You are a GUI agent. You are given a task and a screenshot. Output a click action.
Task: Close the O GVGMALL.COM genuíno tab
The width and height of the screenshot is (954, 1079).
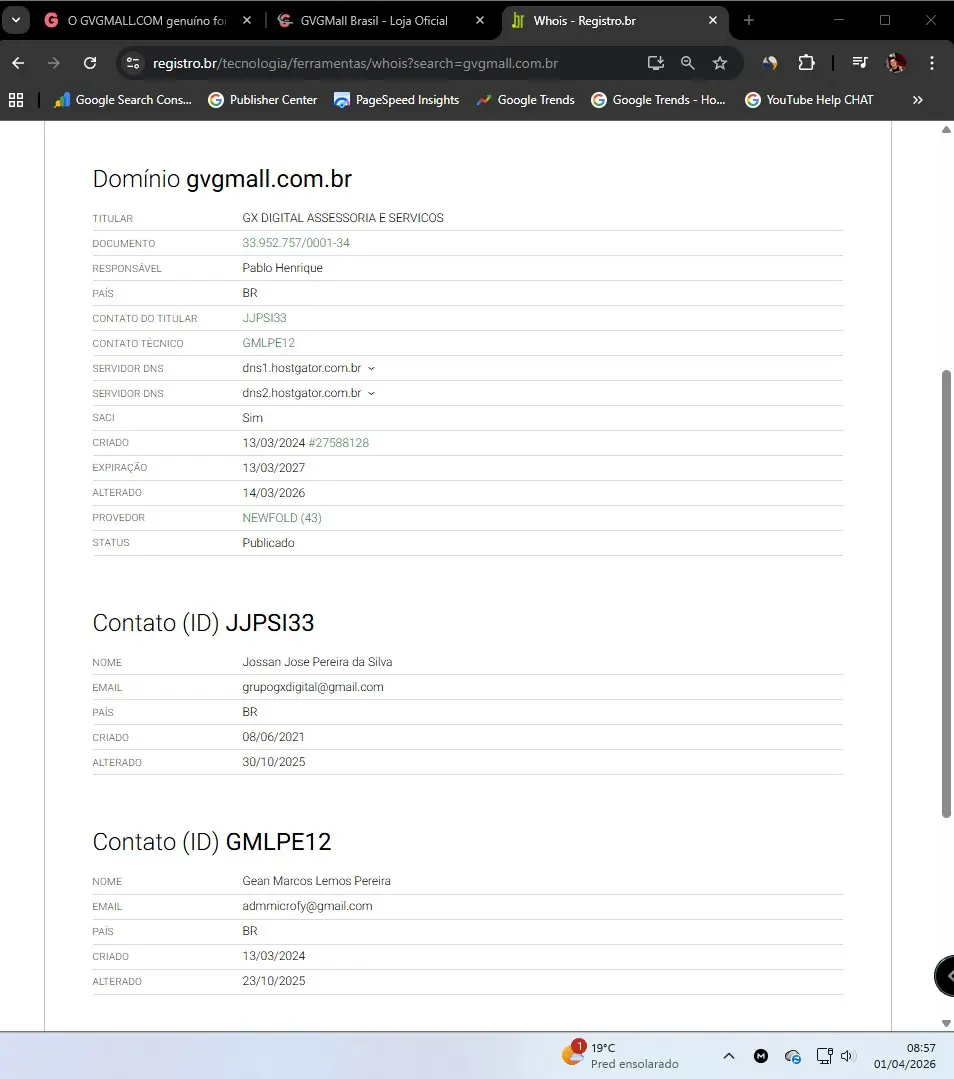247,21
